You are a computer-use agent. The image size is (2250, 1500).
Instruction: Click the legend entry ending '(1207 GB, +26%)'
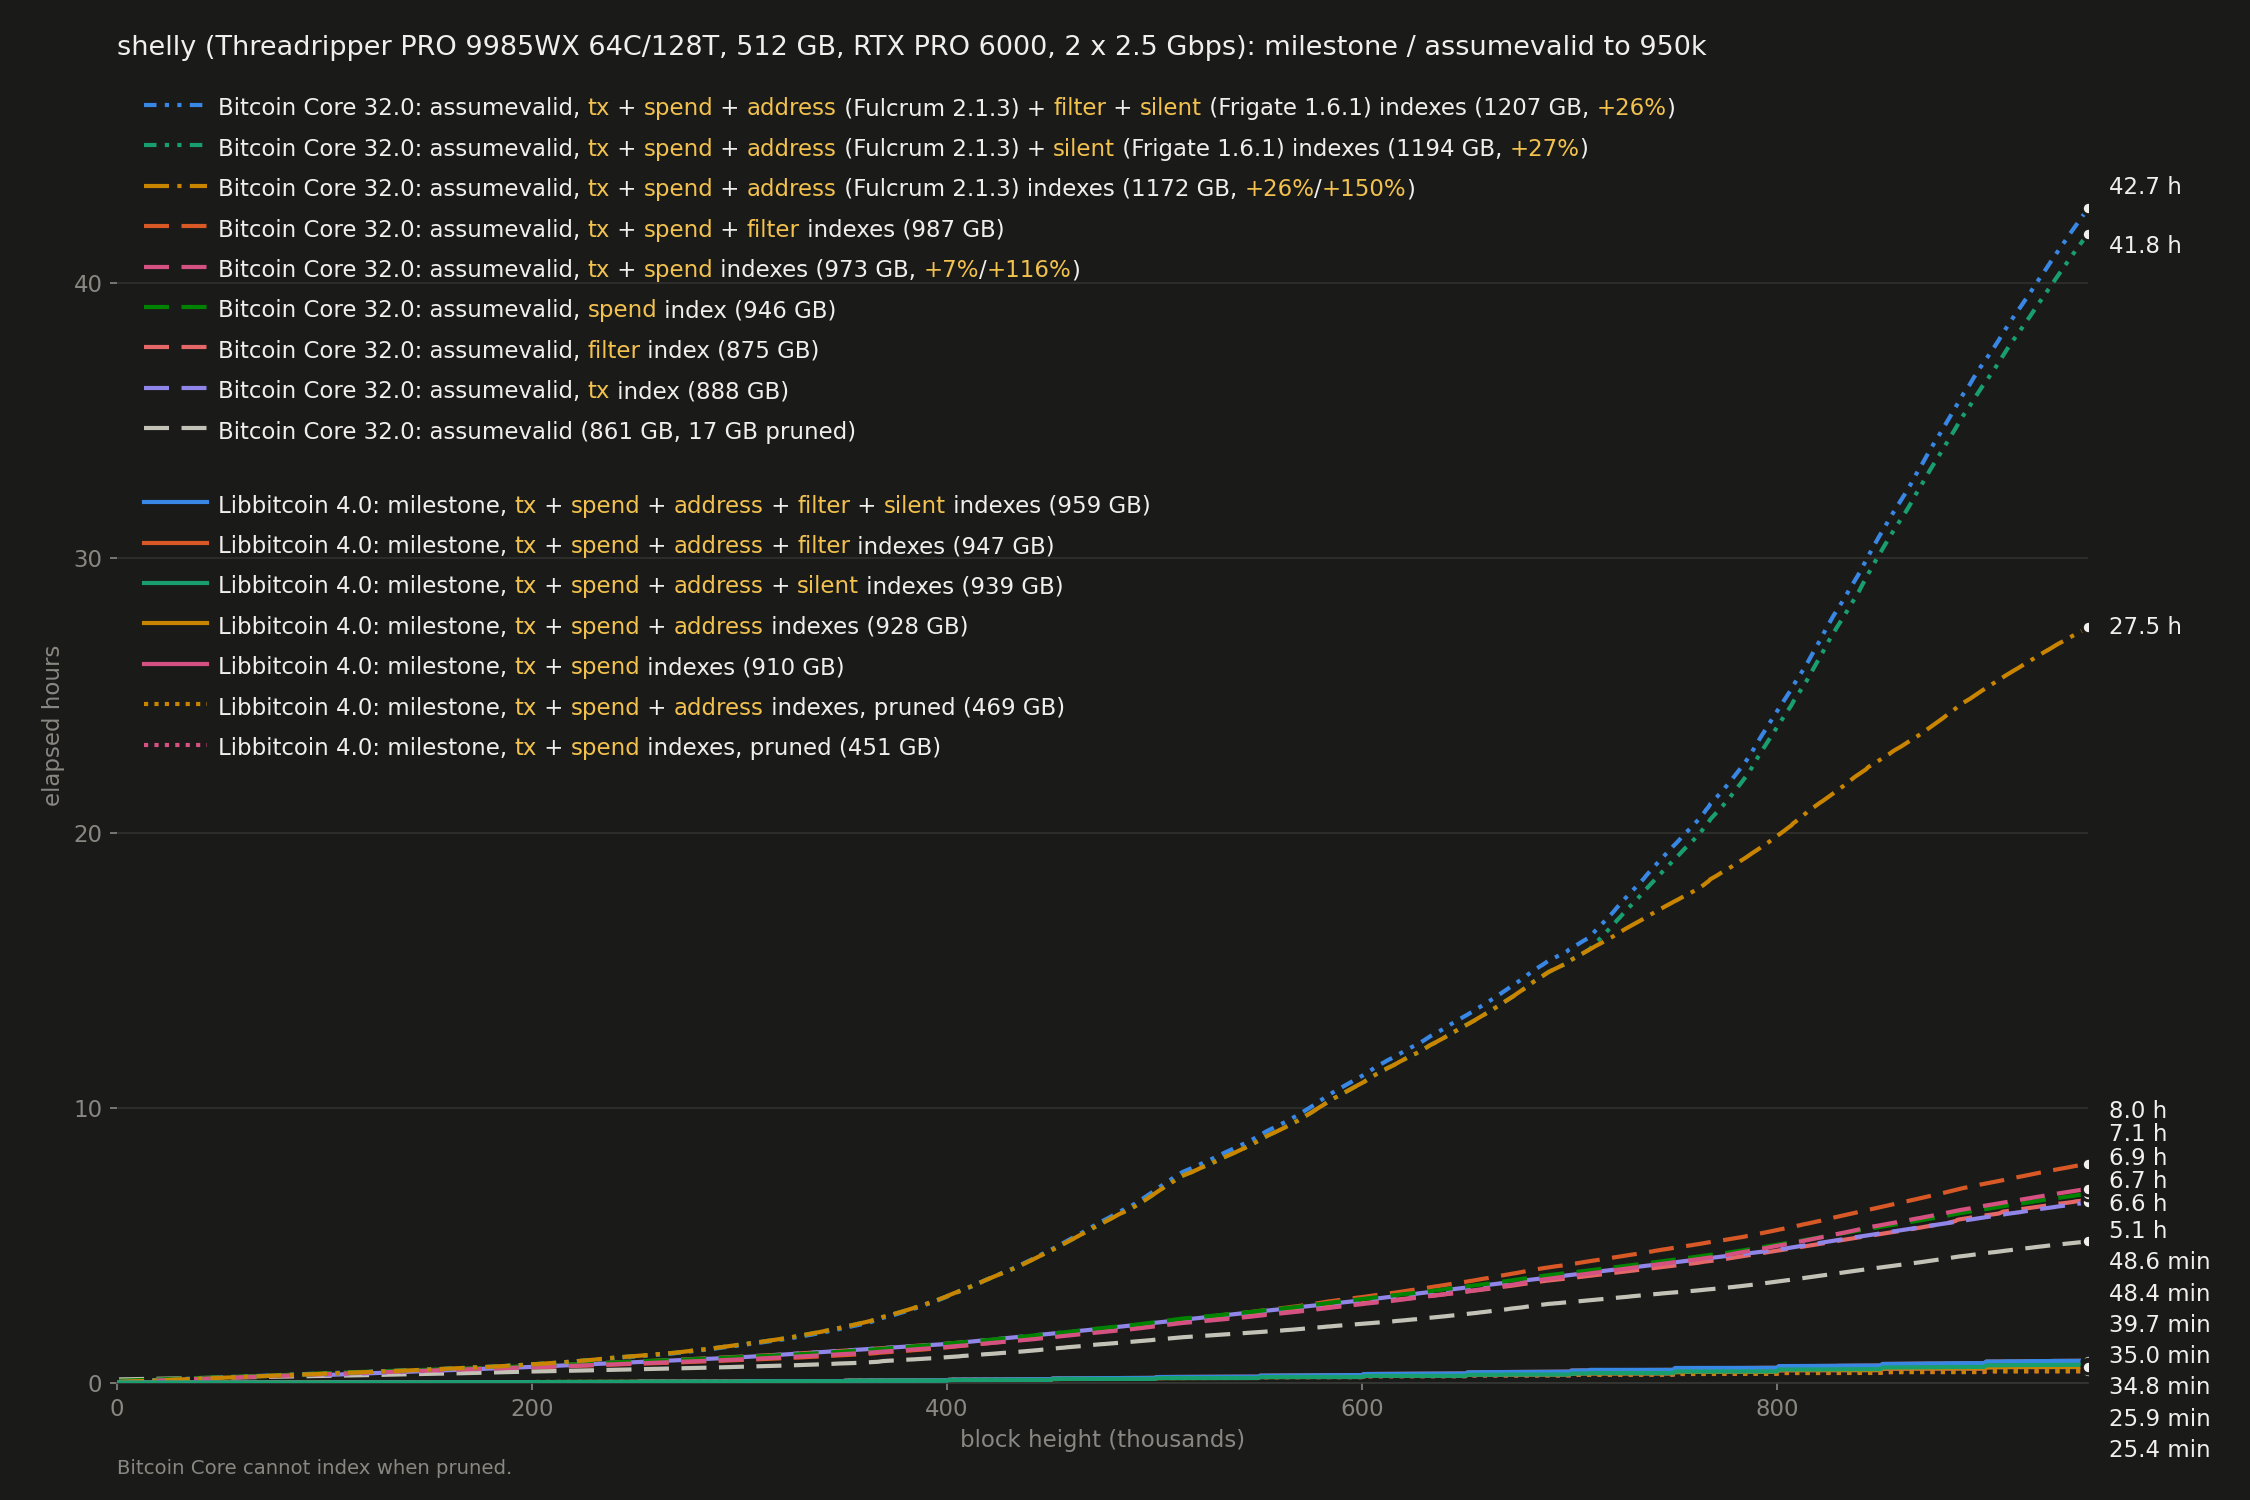click(x=909, y=107)
